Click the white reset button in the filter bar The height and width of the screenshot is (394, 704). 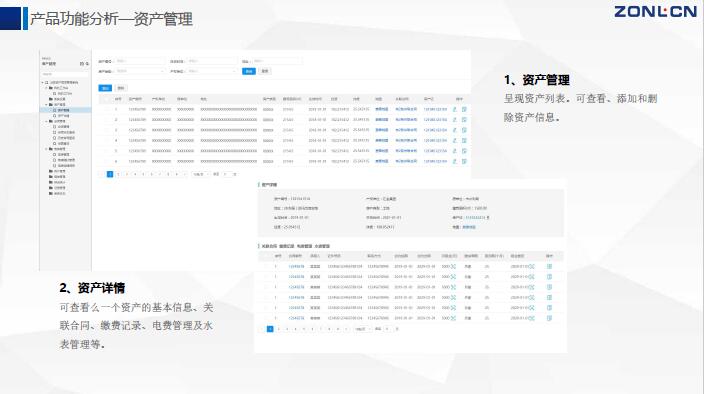265,71
